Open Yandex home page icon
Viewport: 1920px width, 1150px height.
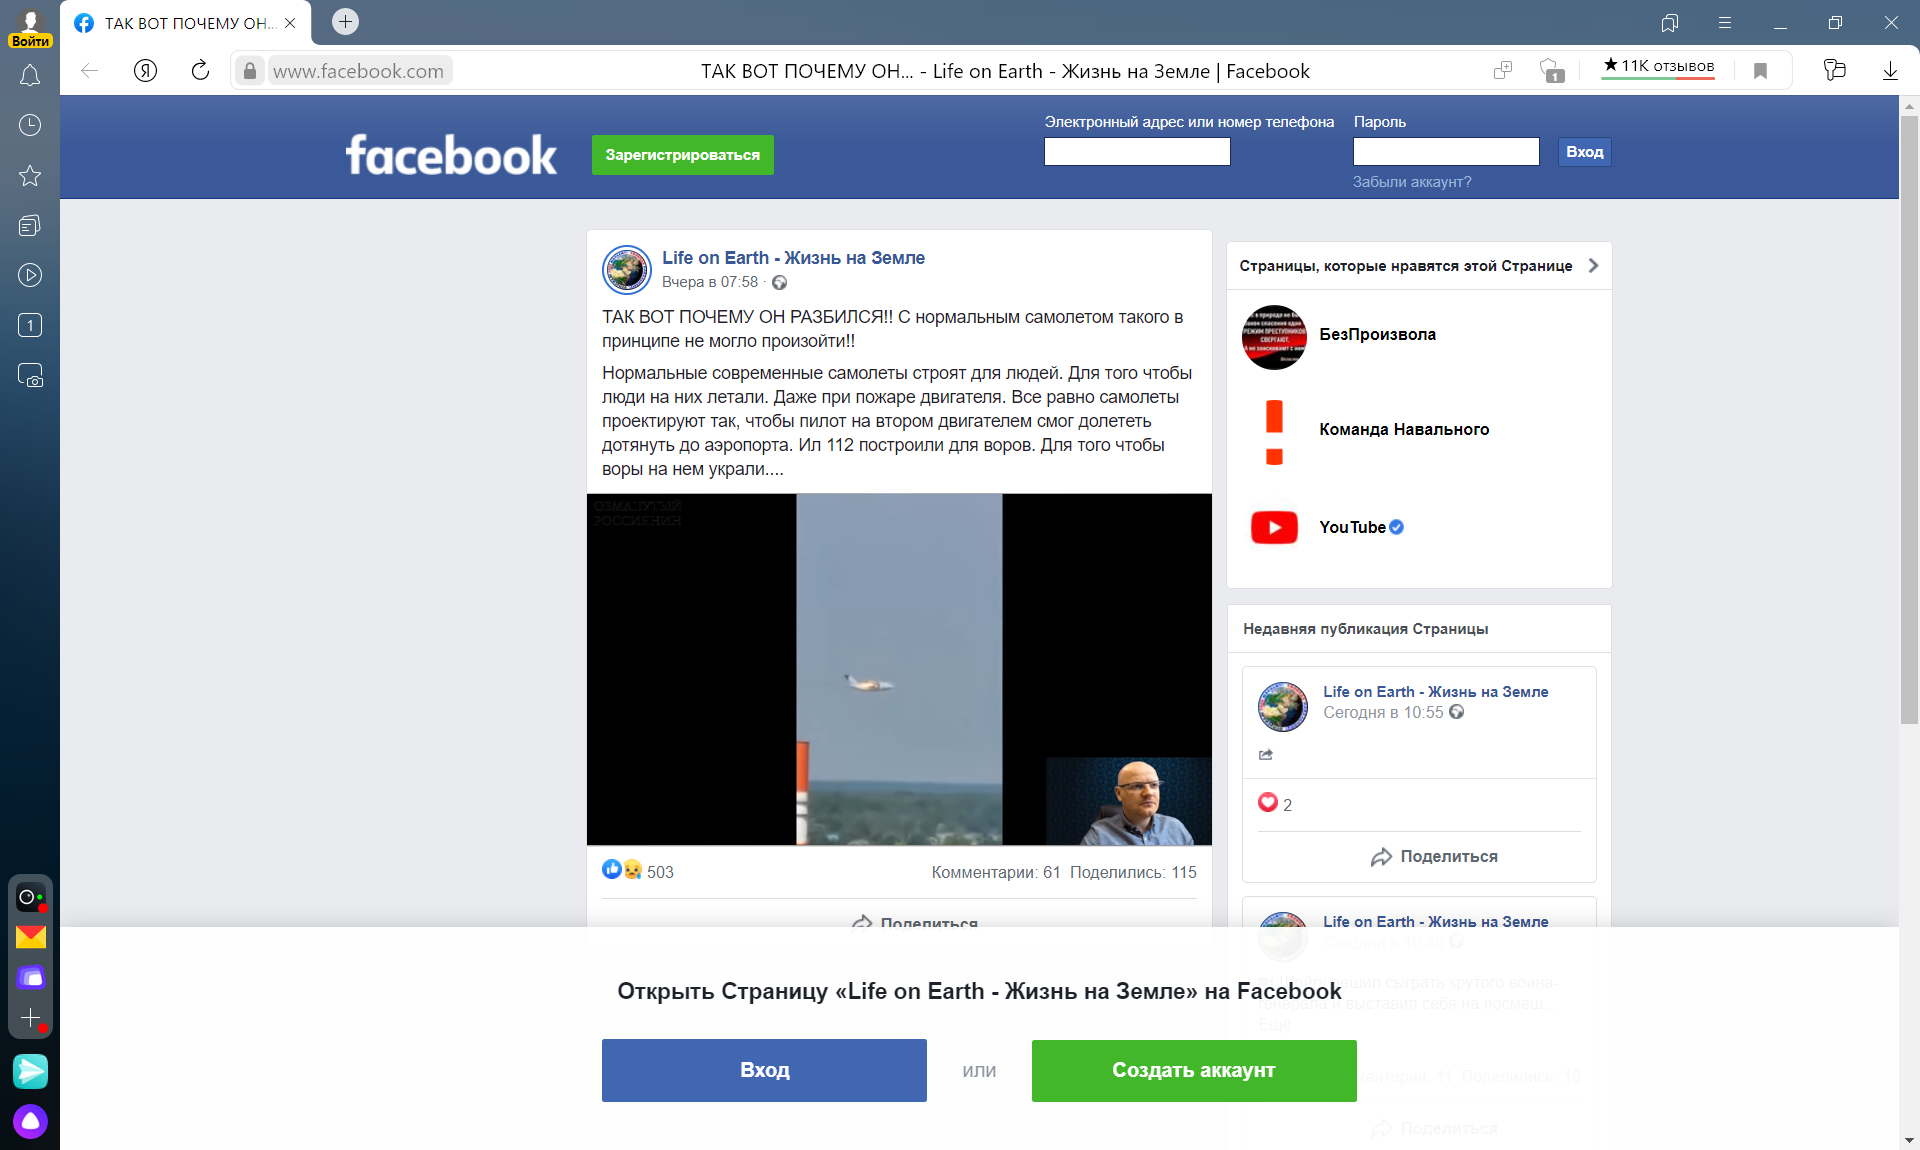point(145,70)
